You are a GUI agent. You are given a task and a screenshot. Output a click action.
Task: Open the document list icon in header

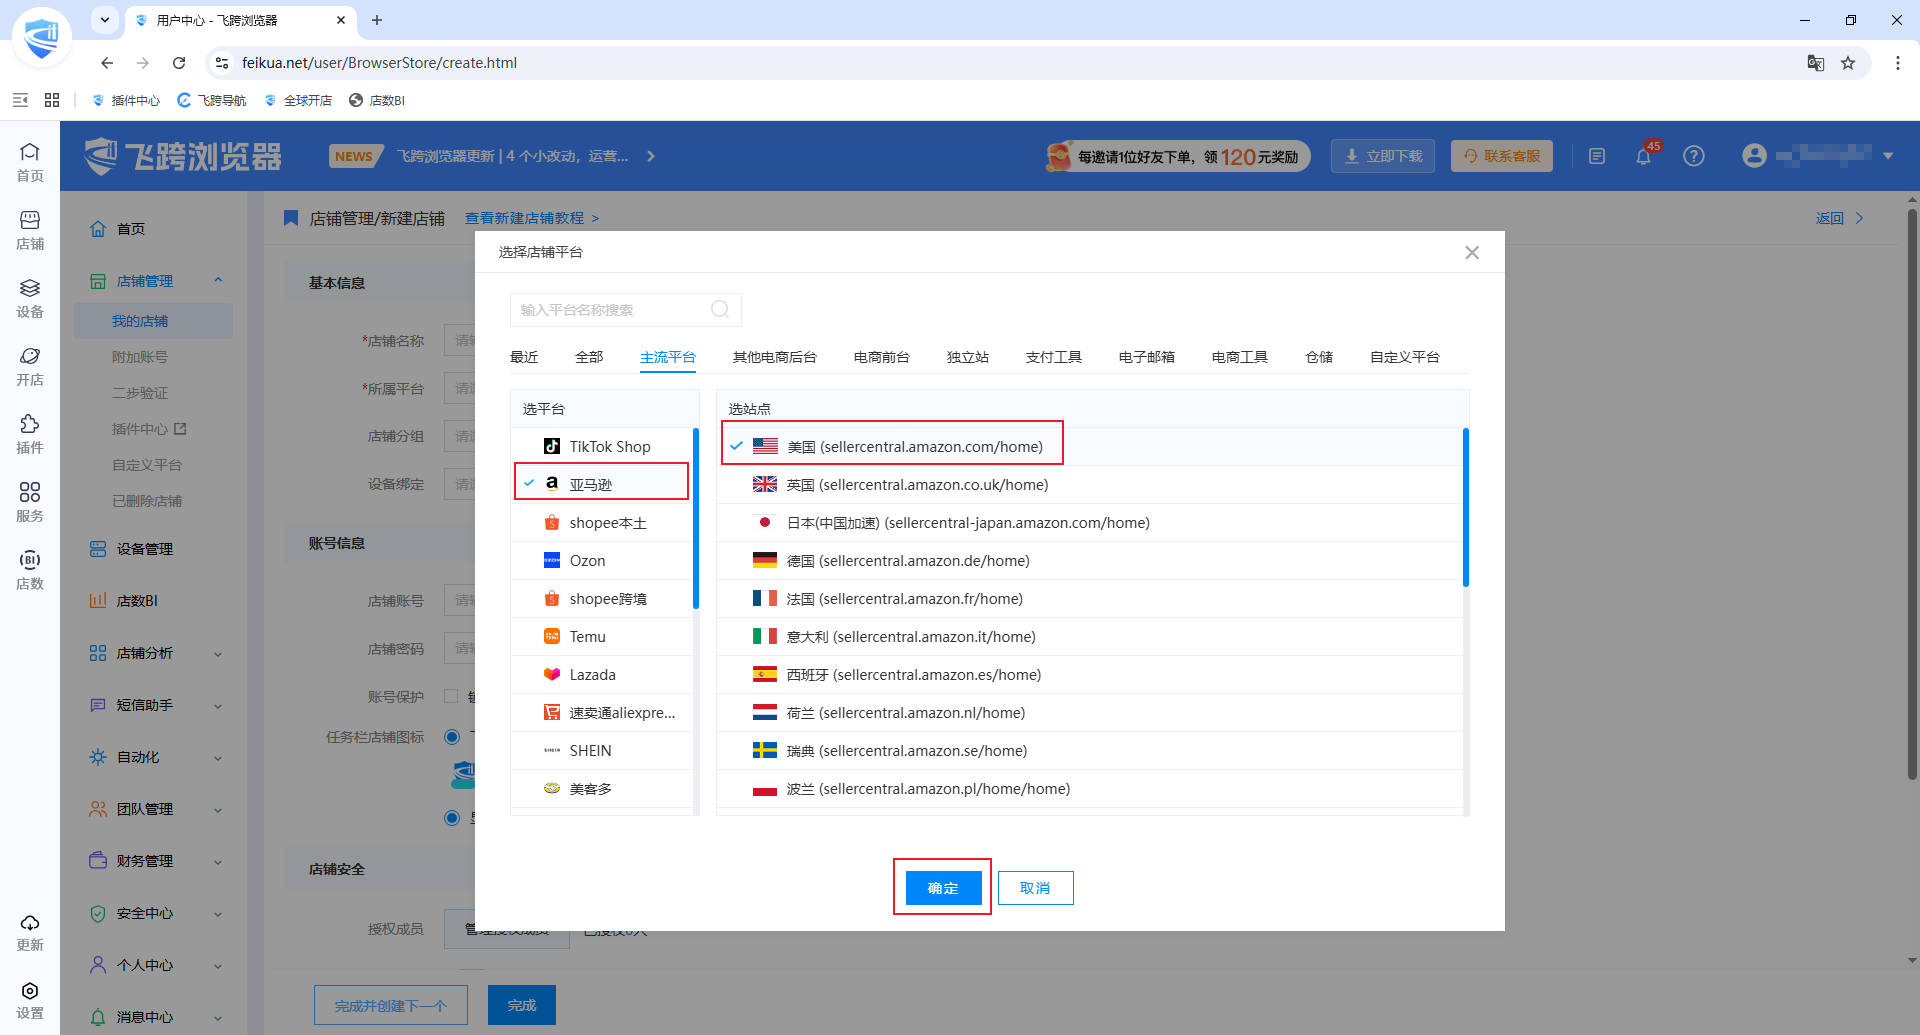pos(1597,156)
